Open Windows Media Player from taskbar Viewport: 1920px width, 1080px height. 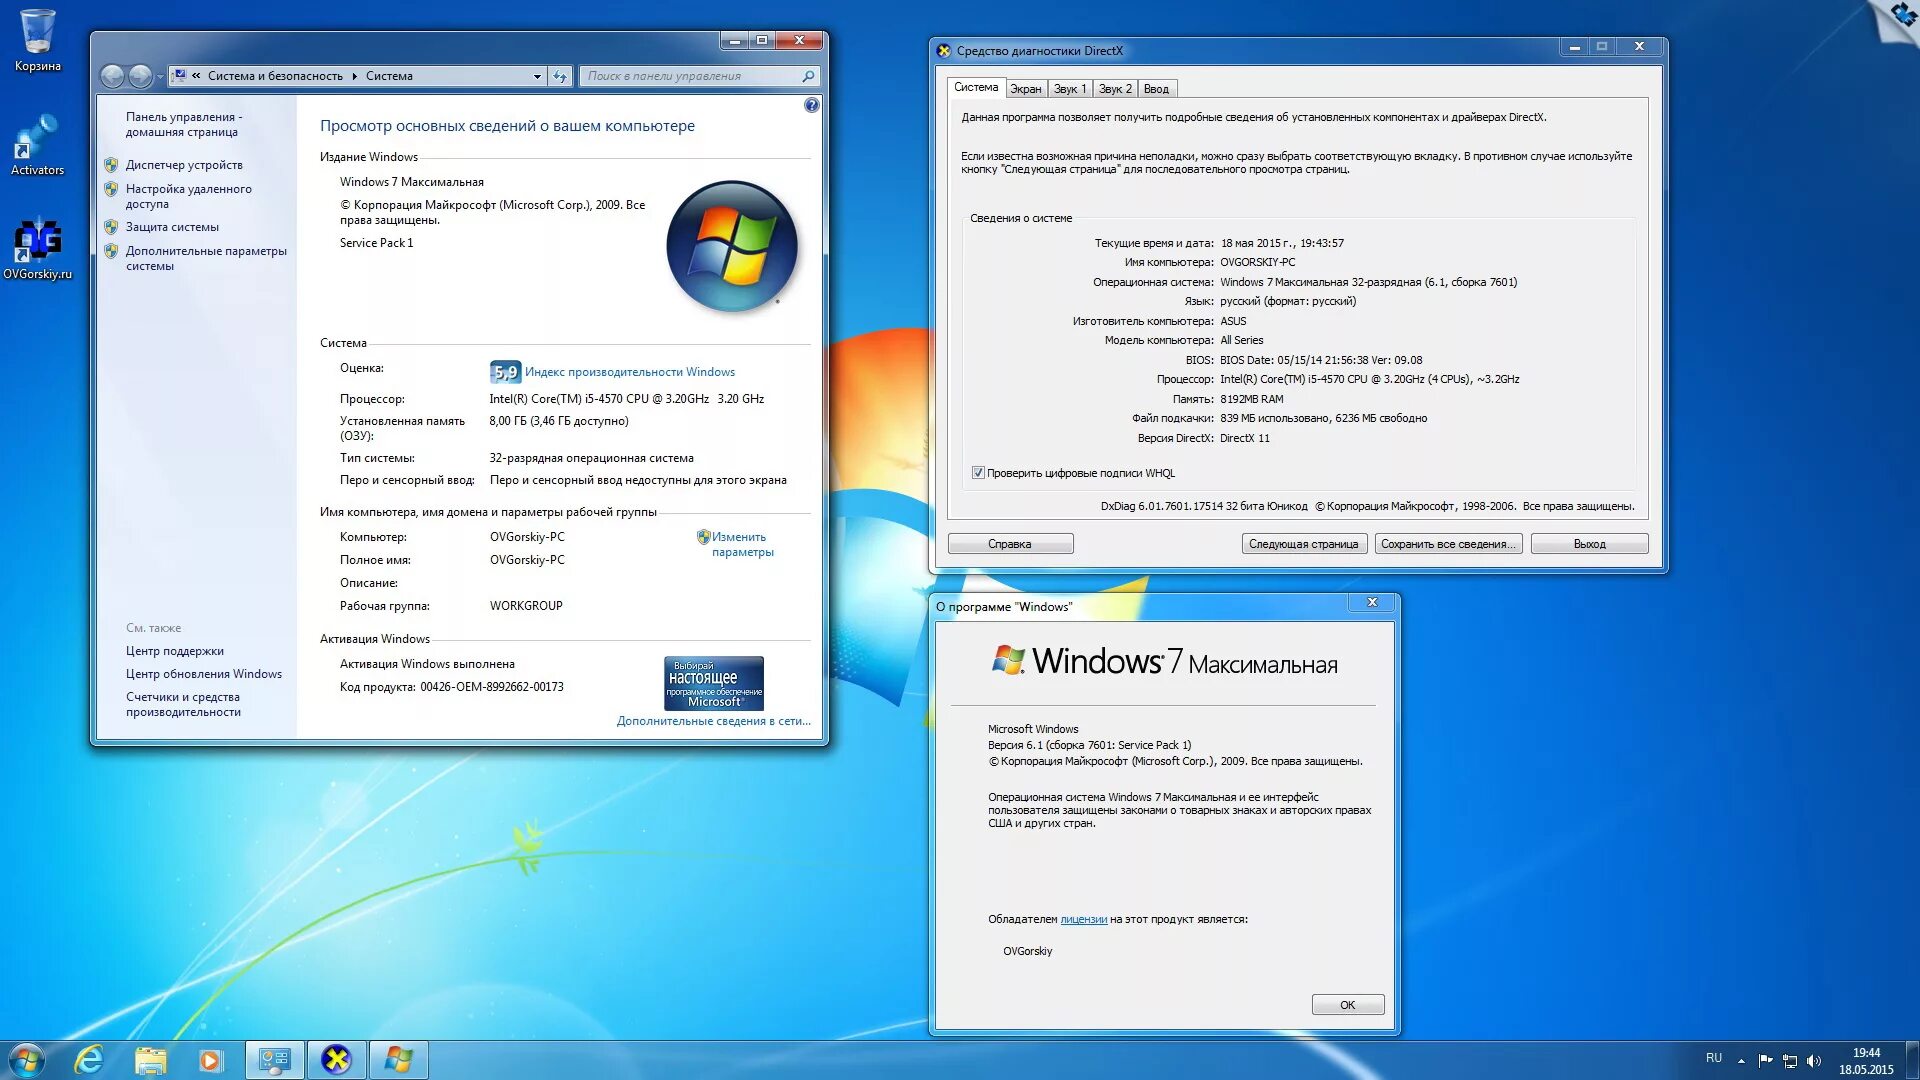tap(210, 1059)
